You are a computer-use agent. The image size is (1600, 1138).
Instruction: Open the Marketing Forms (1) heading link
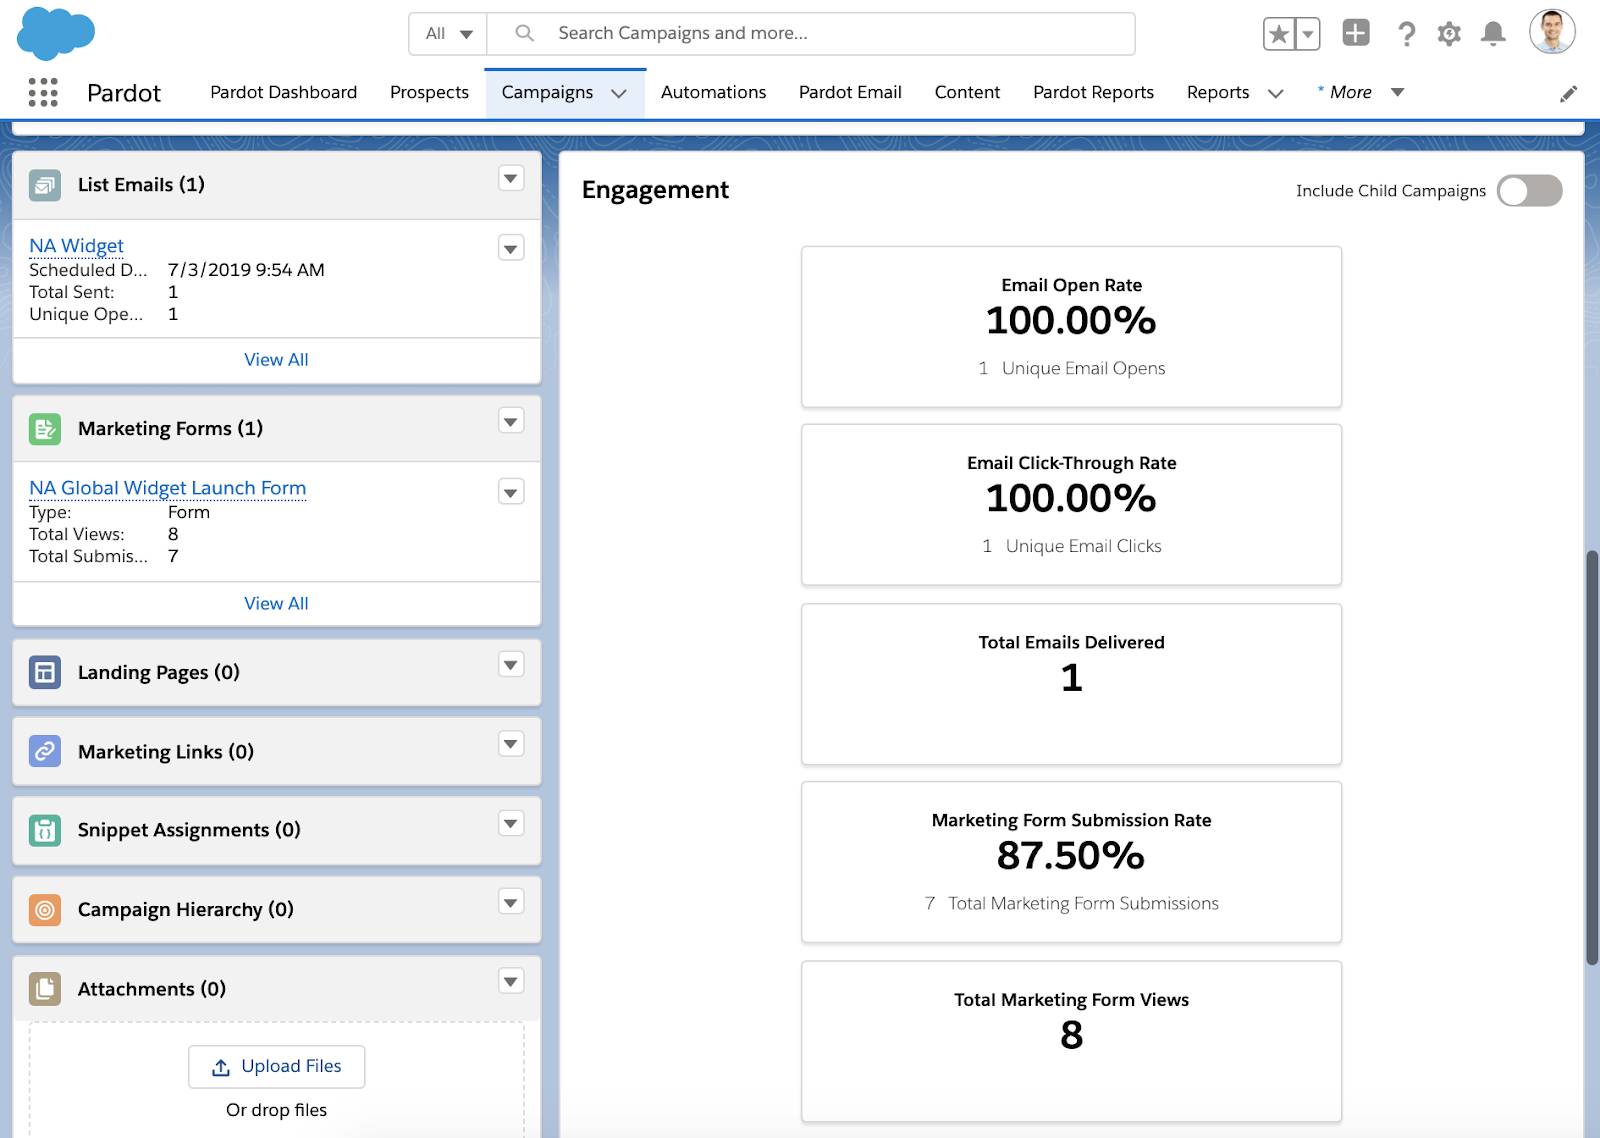(170, 429)
